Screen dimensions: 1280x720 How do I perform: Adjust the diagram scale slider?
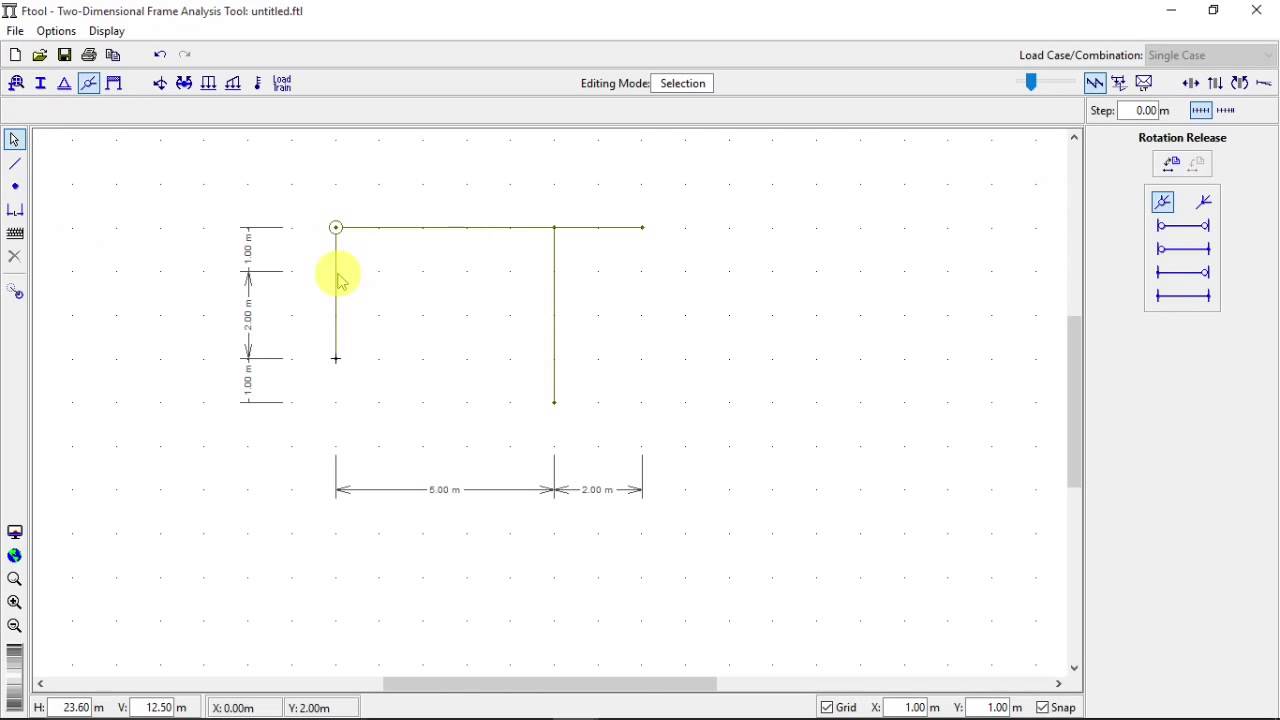click(x=1031, y=83)
